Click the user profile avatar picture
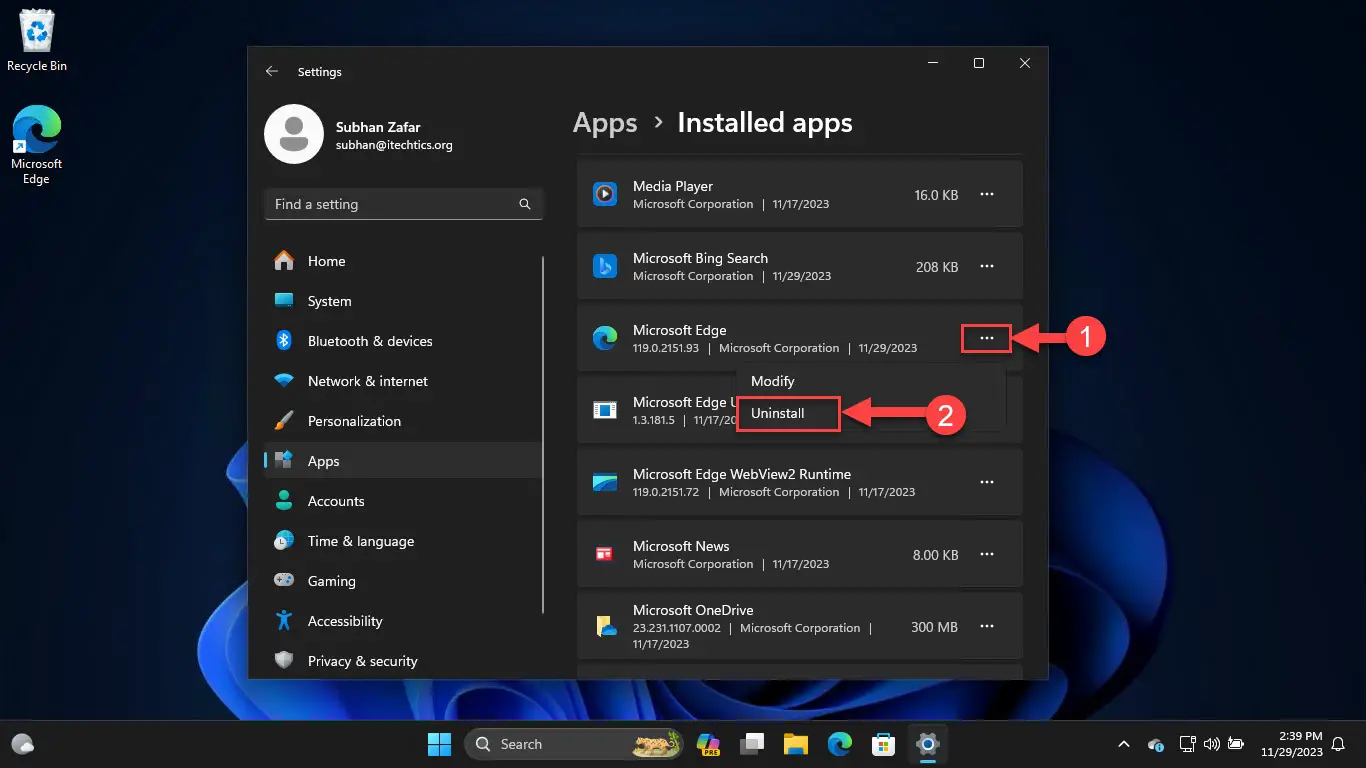 pos(294,134)
